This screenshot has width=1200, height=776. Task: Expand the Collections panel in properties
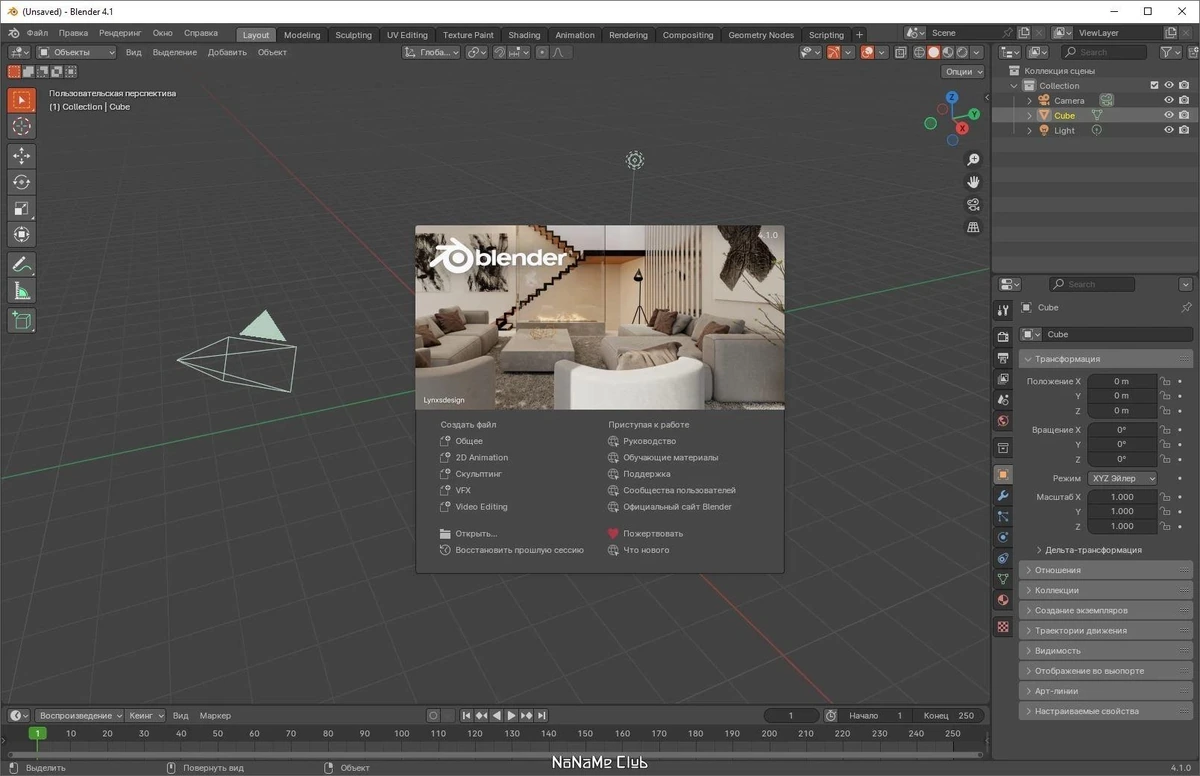1106,590
